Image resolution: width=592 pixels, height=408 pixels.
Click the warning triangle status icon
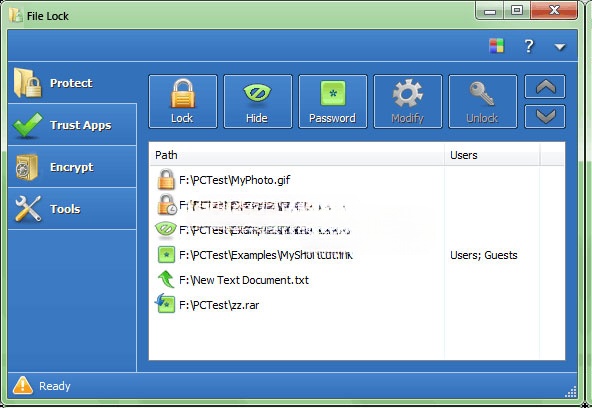tap(23, 385)
